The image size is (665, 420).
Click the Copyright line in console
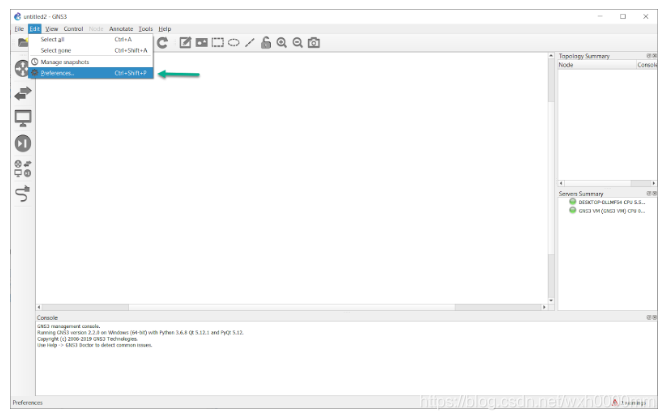(87, 339)
